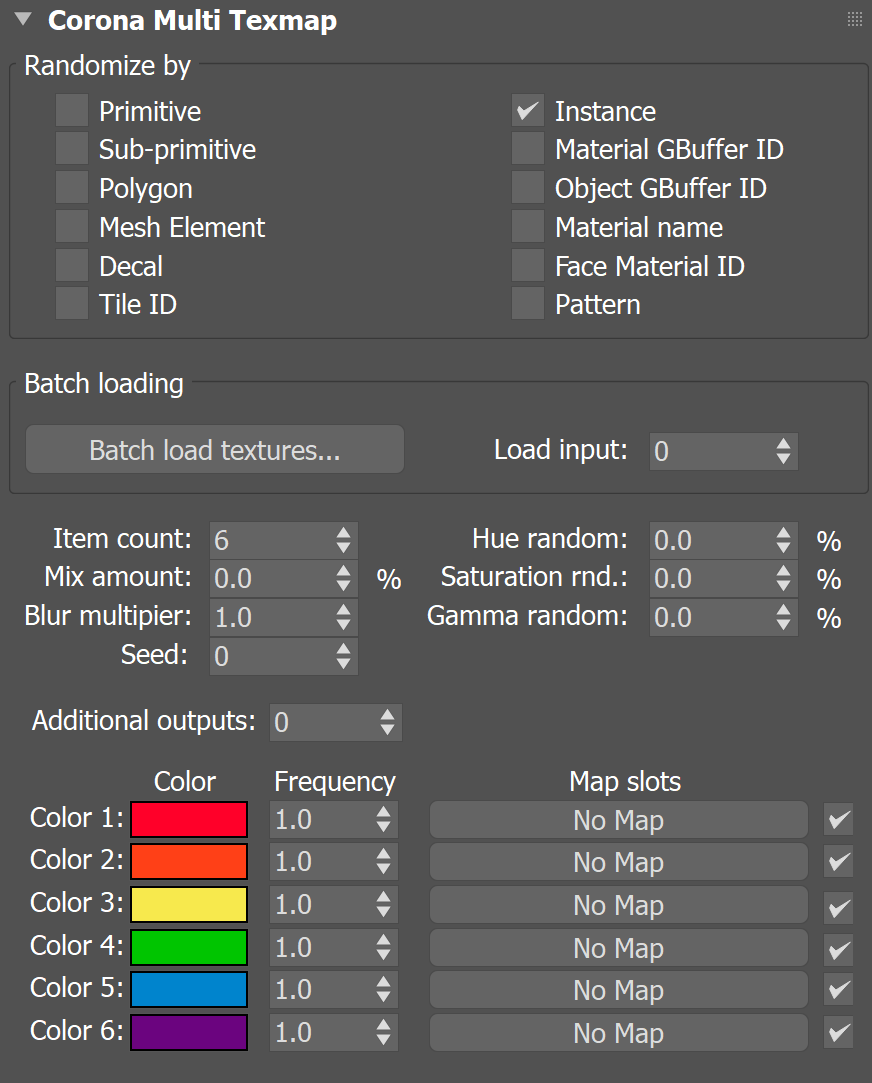The width and height of the screenshot is (872, 1083).
Task: Tick the Face Material ID checkbox
Action: click(x=528, y=266)
